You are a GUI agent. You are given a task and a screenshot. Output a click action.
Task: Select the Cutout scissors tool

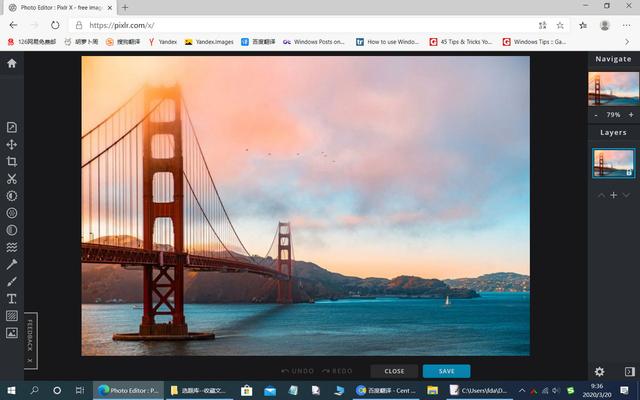point(12,179)
